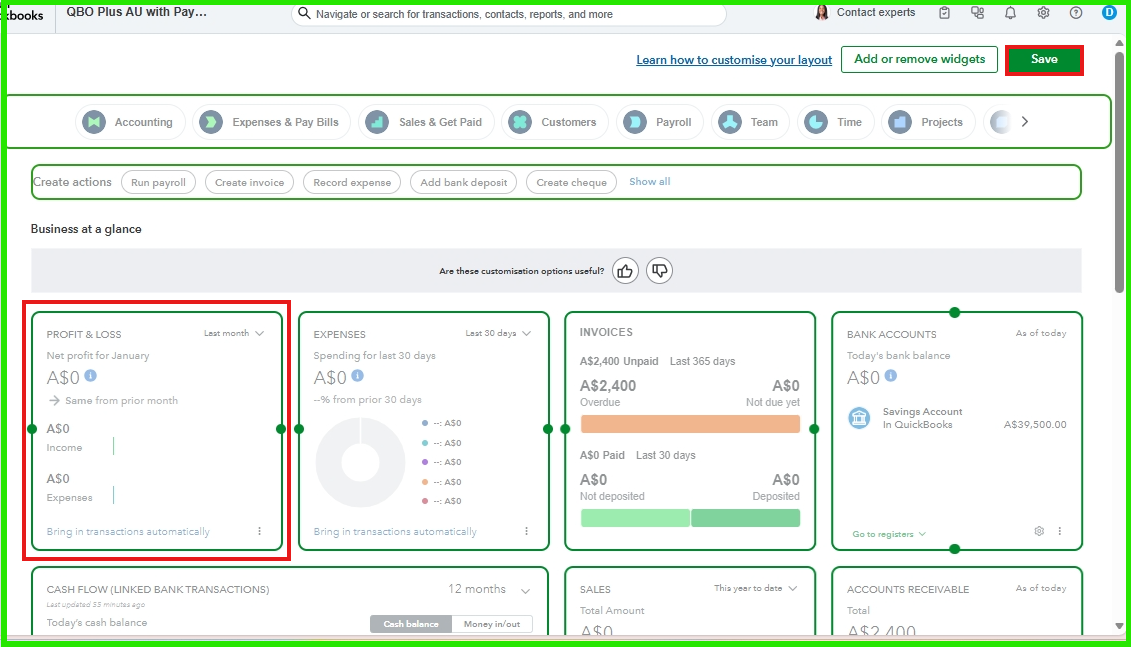Open Bank Accounts widget gear settings
Image resolution: width=1131 pixels, height=647 pixels.
tap(1039, 531)
